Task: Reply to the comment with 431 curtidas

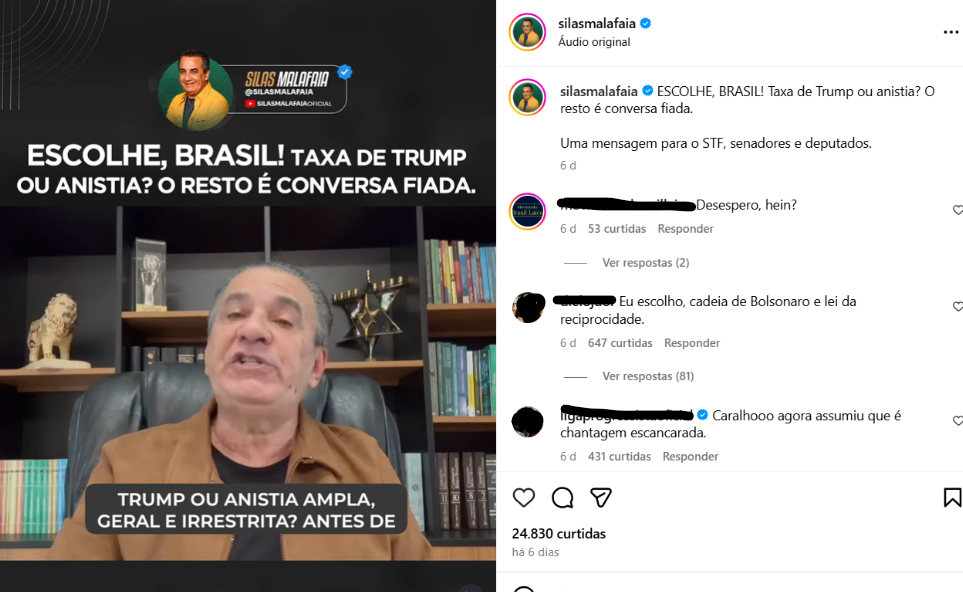Action: [x=690, y=457]
